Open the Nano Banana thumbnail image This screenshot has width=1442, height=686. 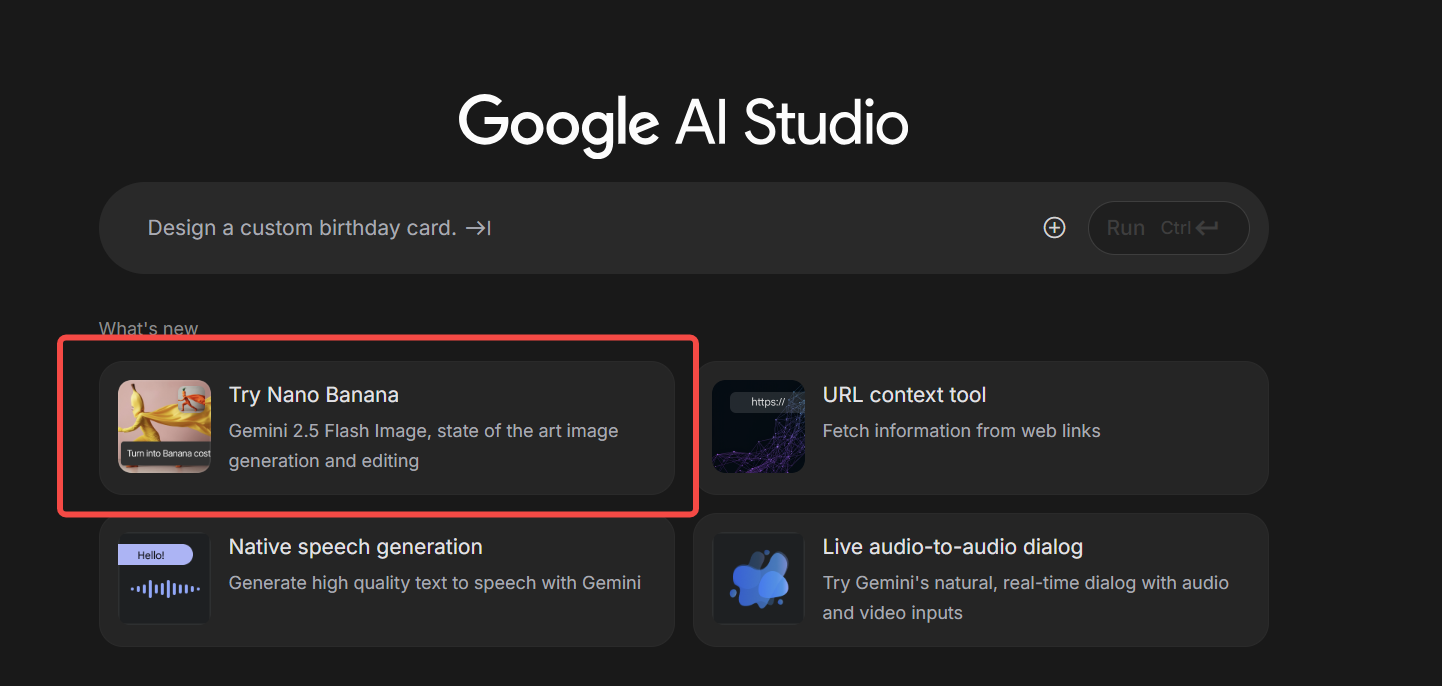(x=165, y=427)
